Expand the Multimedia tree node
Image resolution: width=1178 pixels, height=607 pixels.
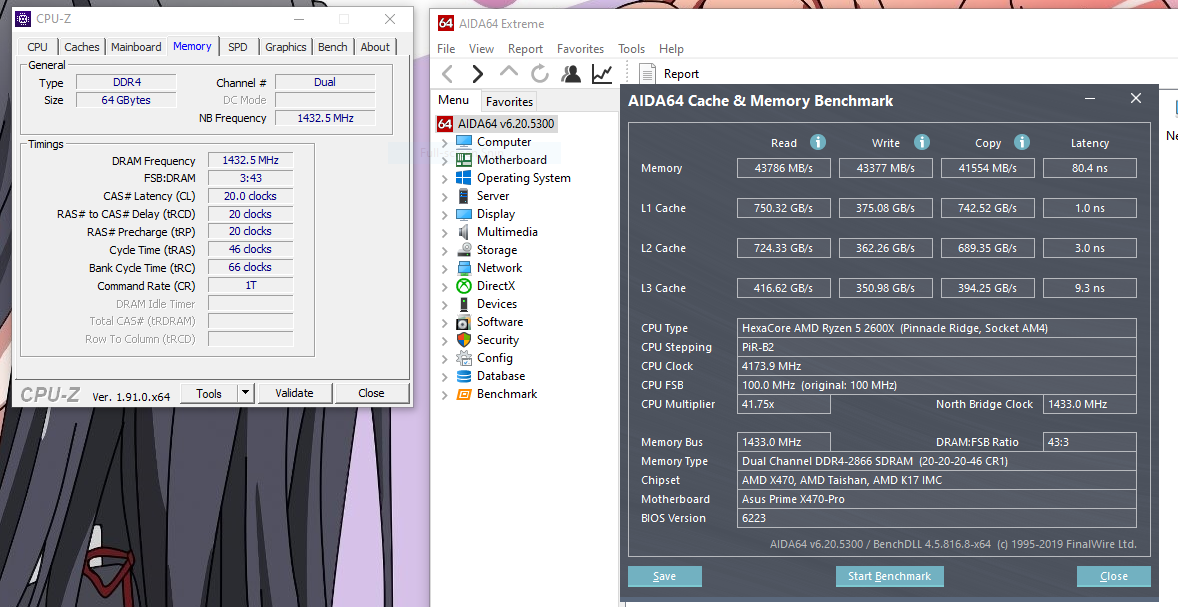coord(445,233)
